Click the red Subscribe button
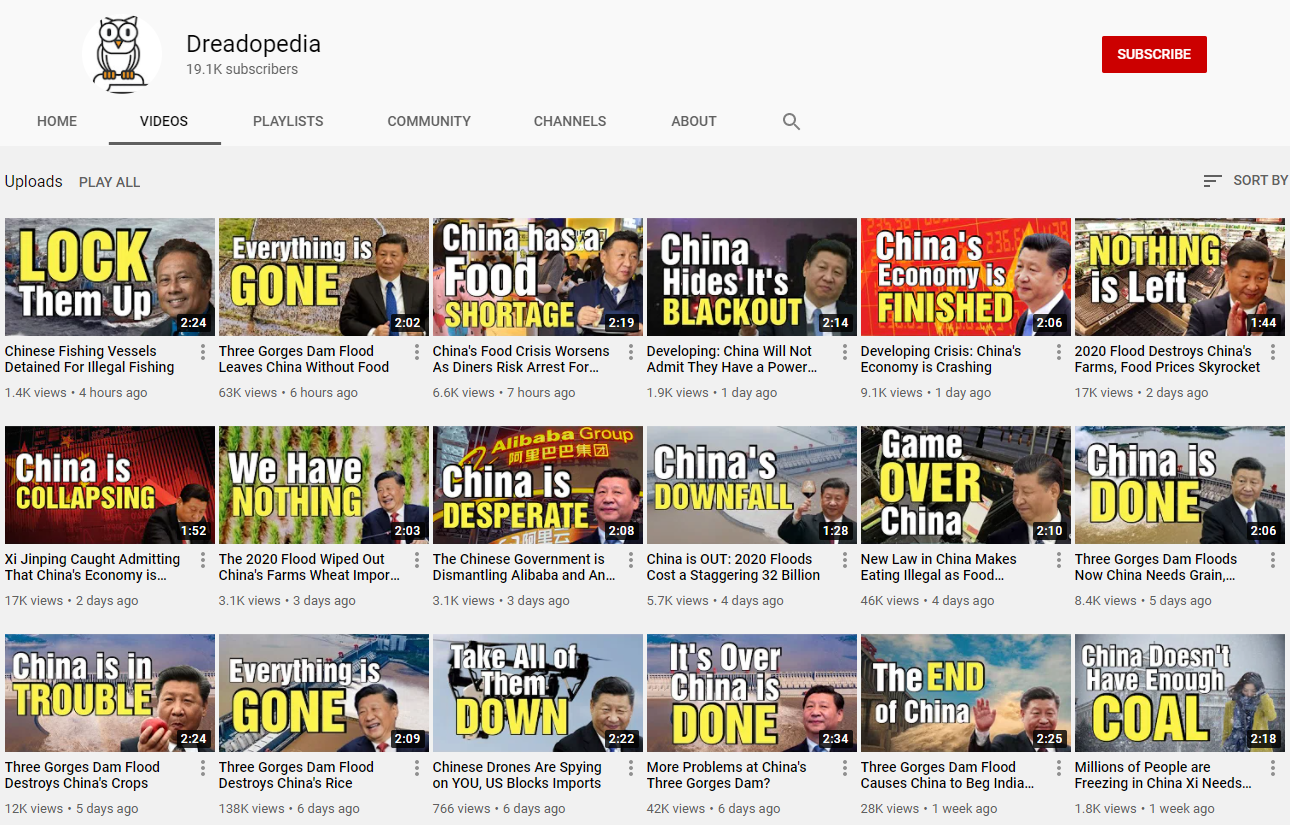This screenshot has height=825, width=1290. 1154,54
